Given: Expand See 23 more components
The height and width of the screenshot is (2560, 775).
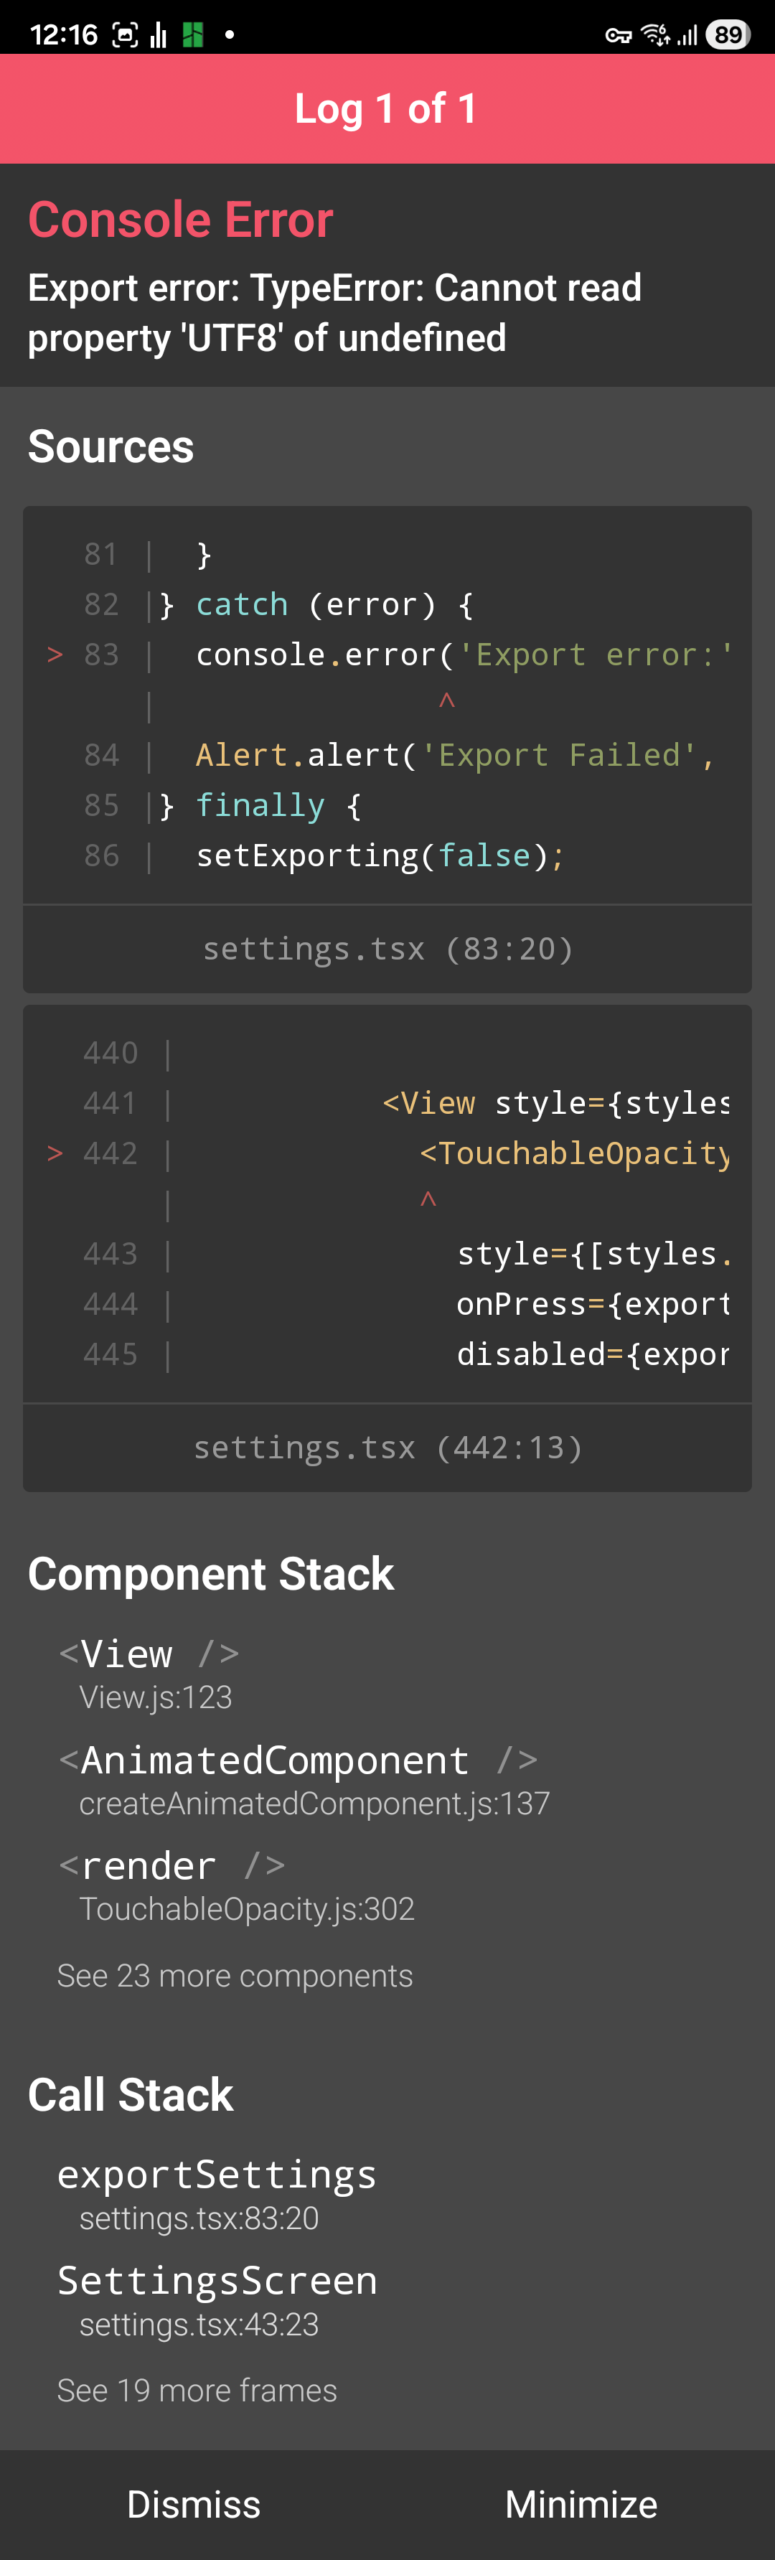Looking at the screenshot, I should tap(235, 1975).
